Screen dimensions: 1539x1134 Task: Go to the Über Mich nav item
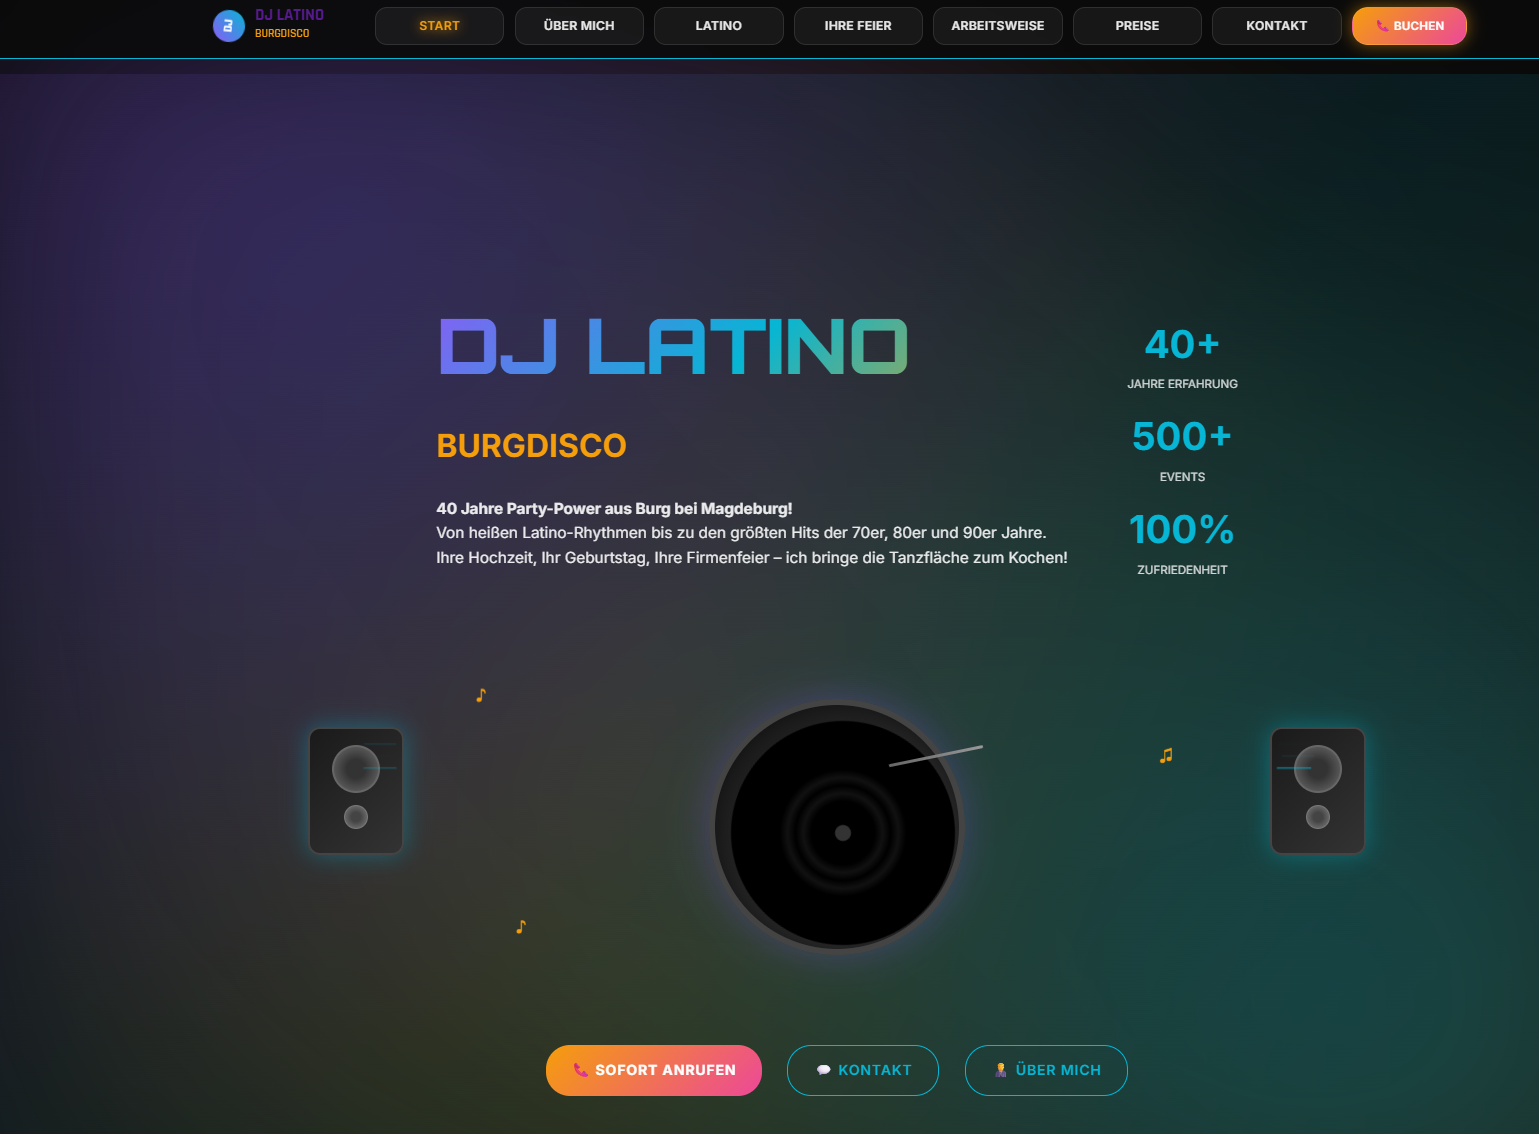point(579,26)
